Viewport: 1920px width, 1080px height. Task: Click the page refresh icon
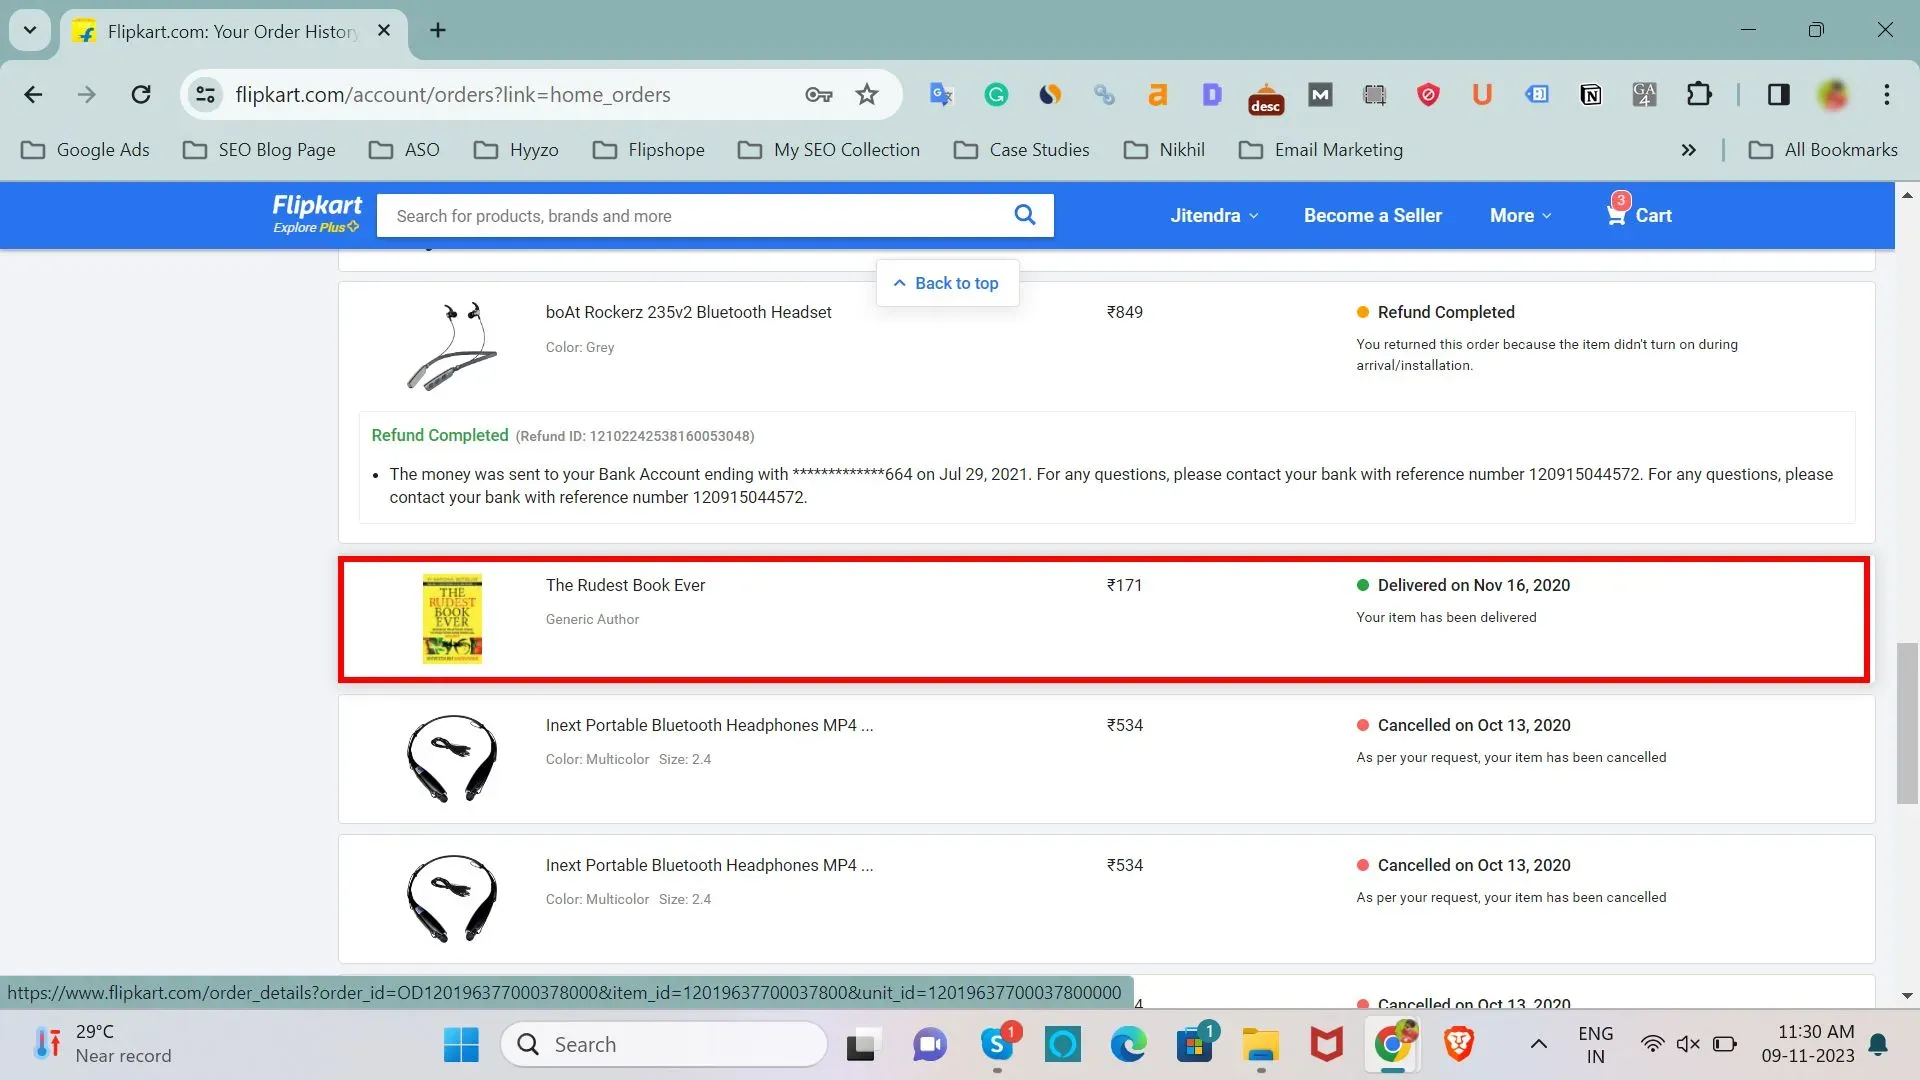tap(142, 94)
